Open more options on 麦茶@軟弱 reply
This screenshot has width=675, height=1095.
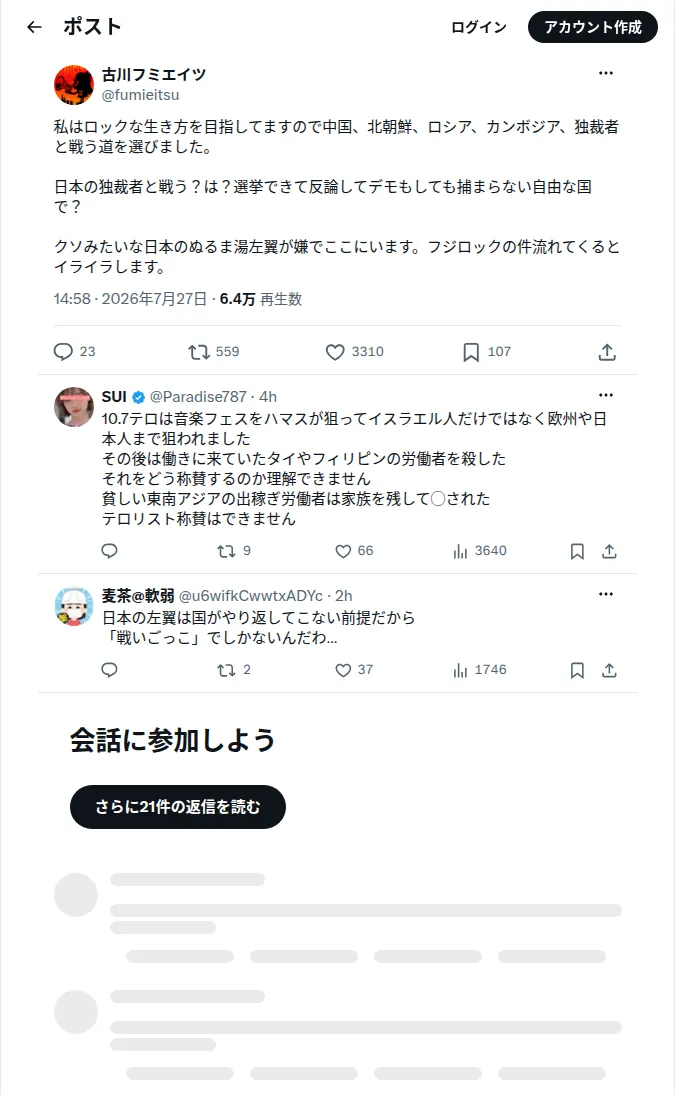pyautogui.click(x=606, y=594)
